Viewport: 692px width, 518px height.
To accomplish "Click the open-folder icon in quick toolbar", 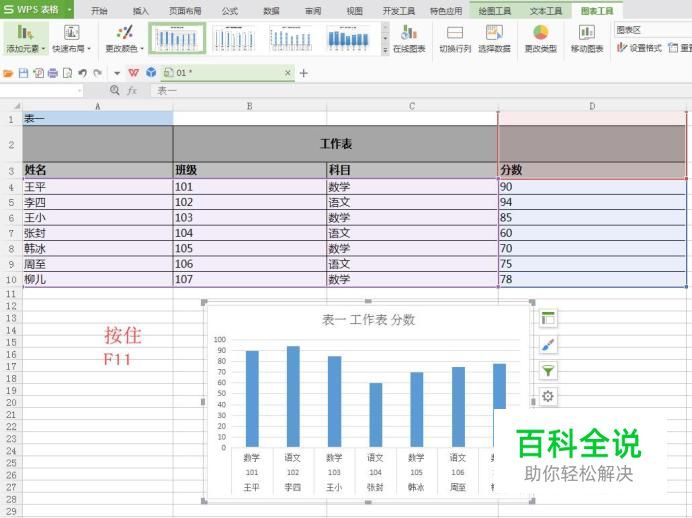I will 8,73.
